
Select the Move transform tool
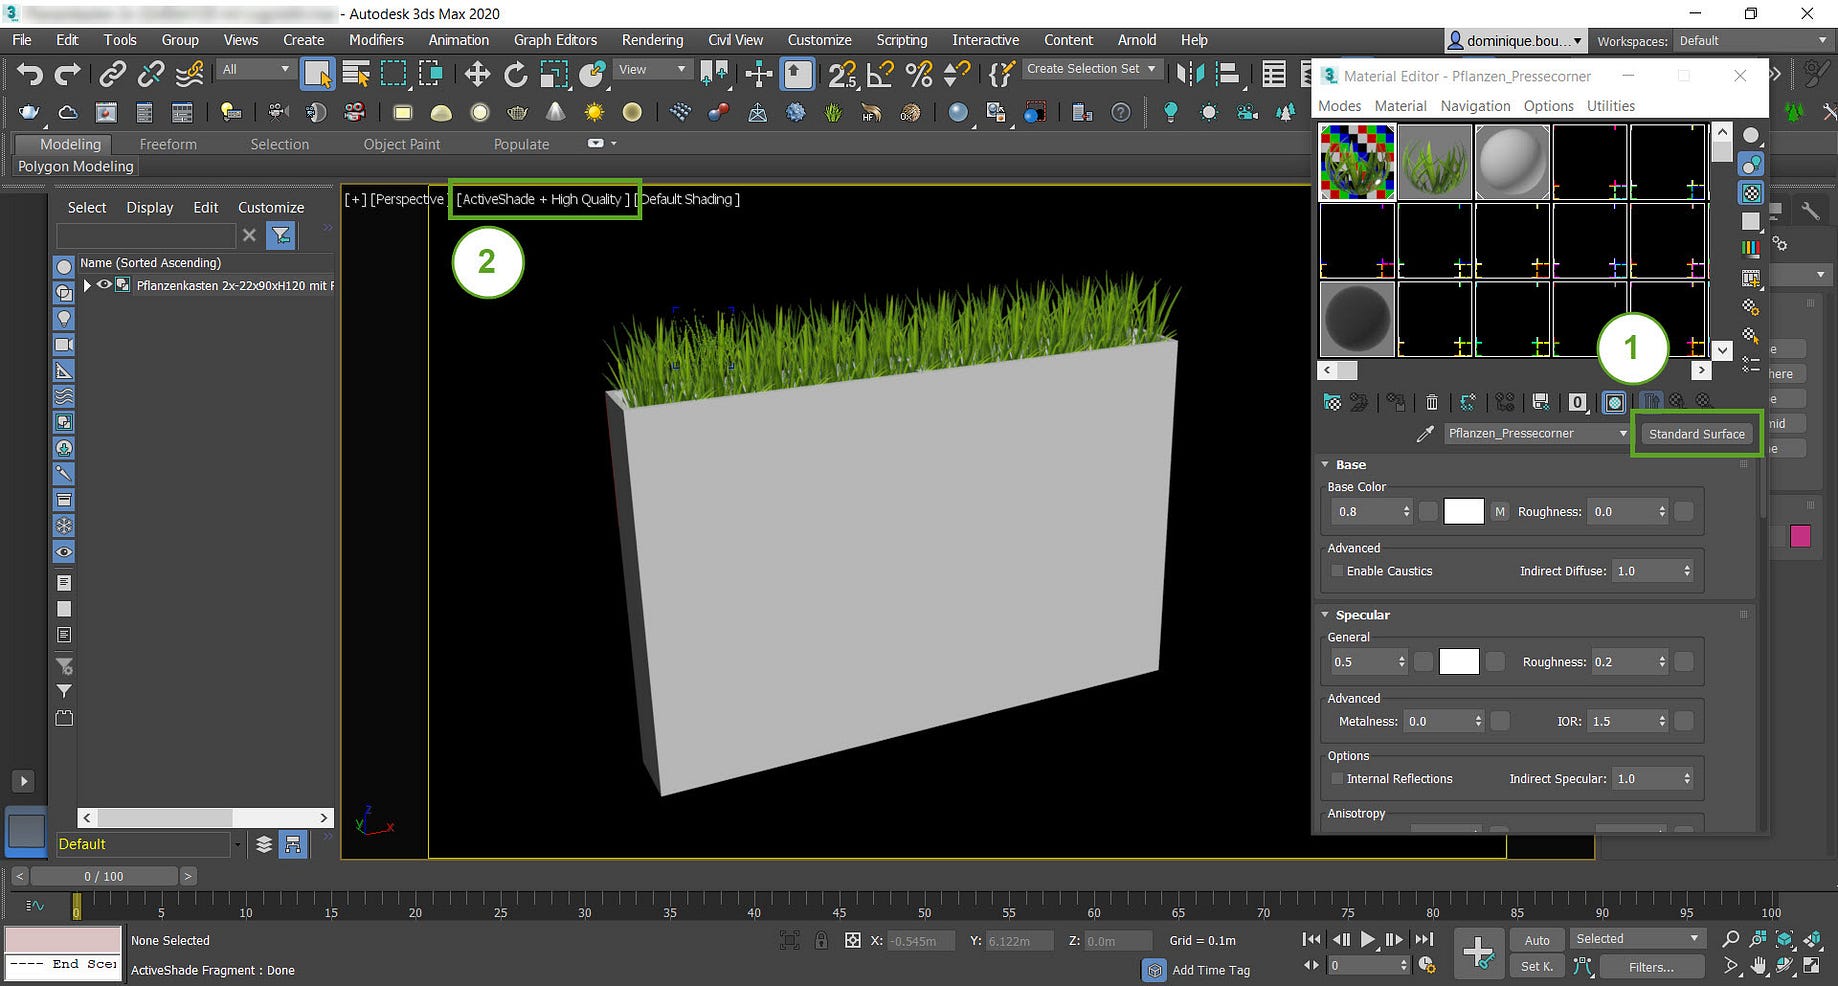pyautogui.click(x=477, y=75)
